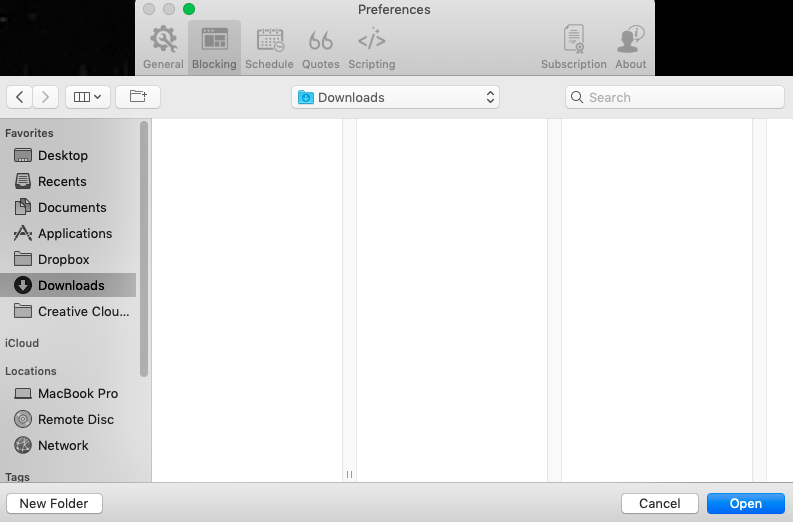The image size is (793, 522).
Task: Click the Search field
Action: tap(675, 97)
